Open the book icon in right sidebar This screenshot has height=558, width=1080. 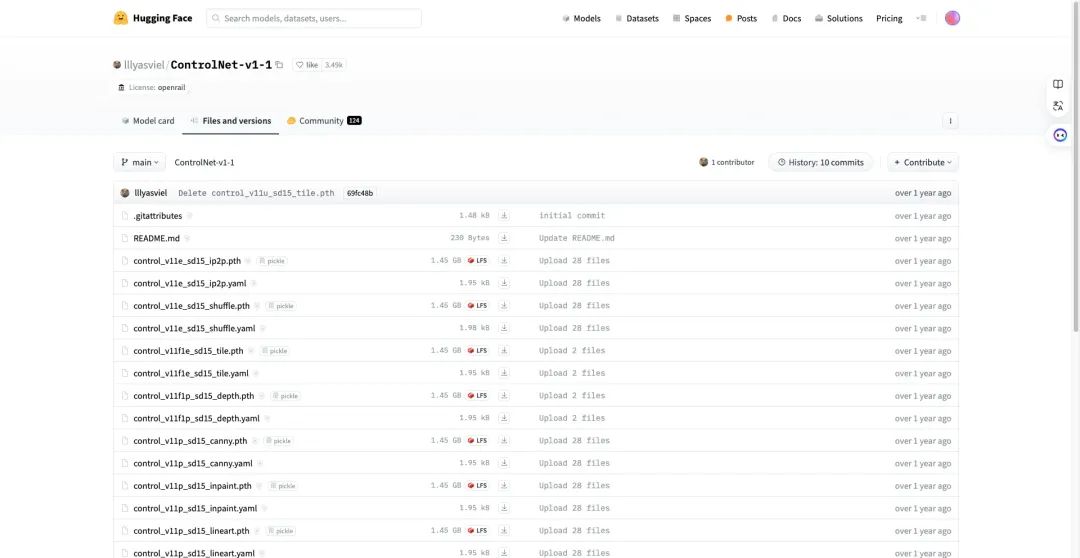(x=1058, y=84)
